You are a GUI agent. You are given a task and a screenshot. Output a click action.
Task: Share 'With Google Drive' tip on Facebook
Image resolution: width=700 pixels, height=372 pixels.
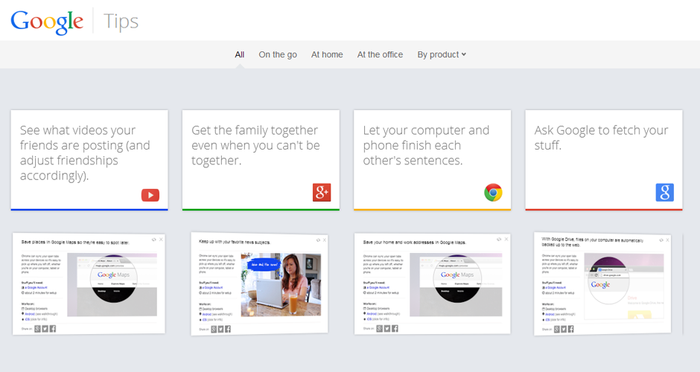point(571,329)
